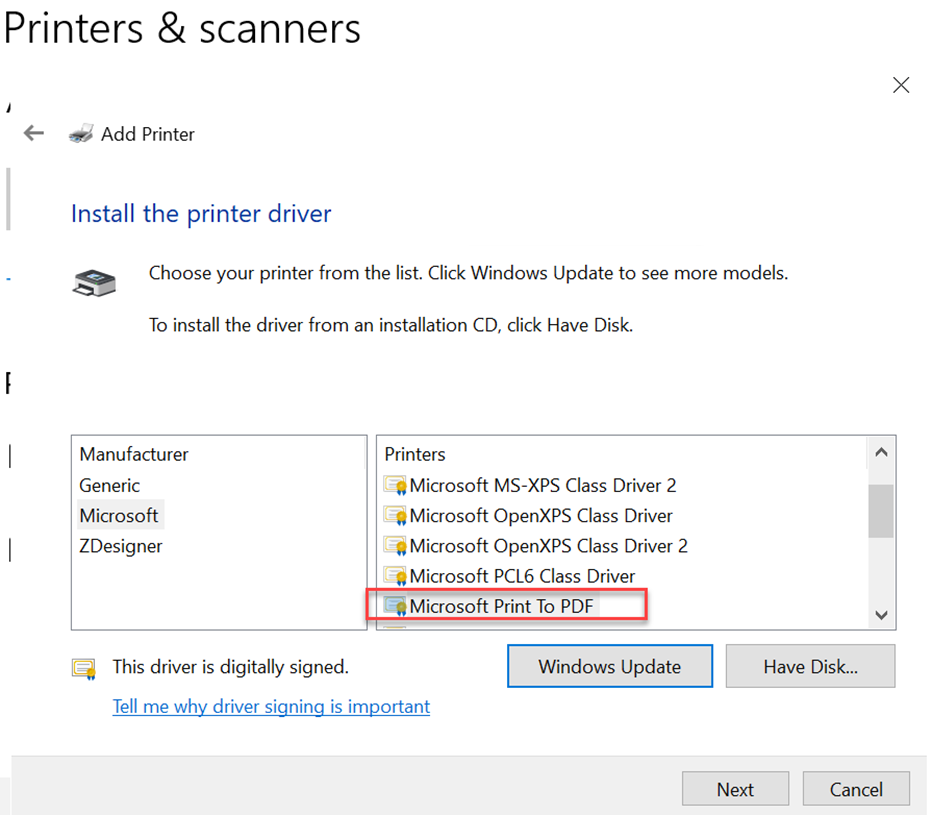
Task: Select Microsoft Print To PDF printer
Action: point(501,606)
